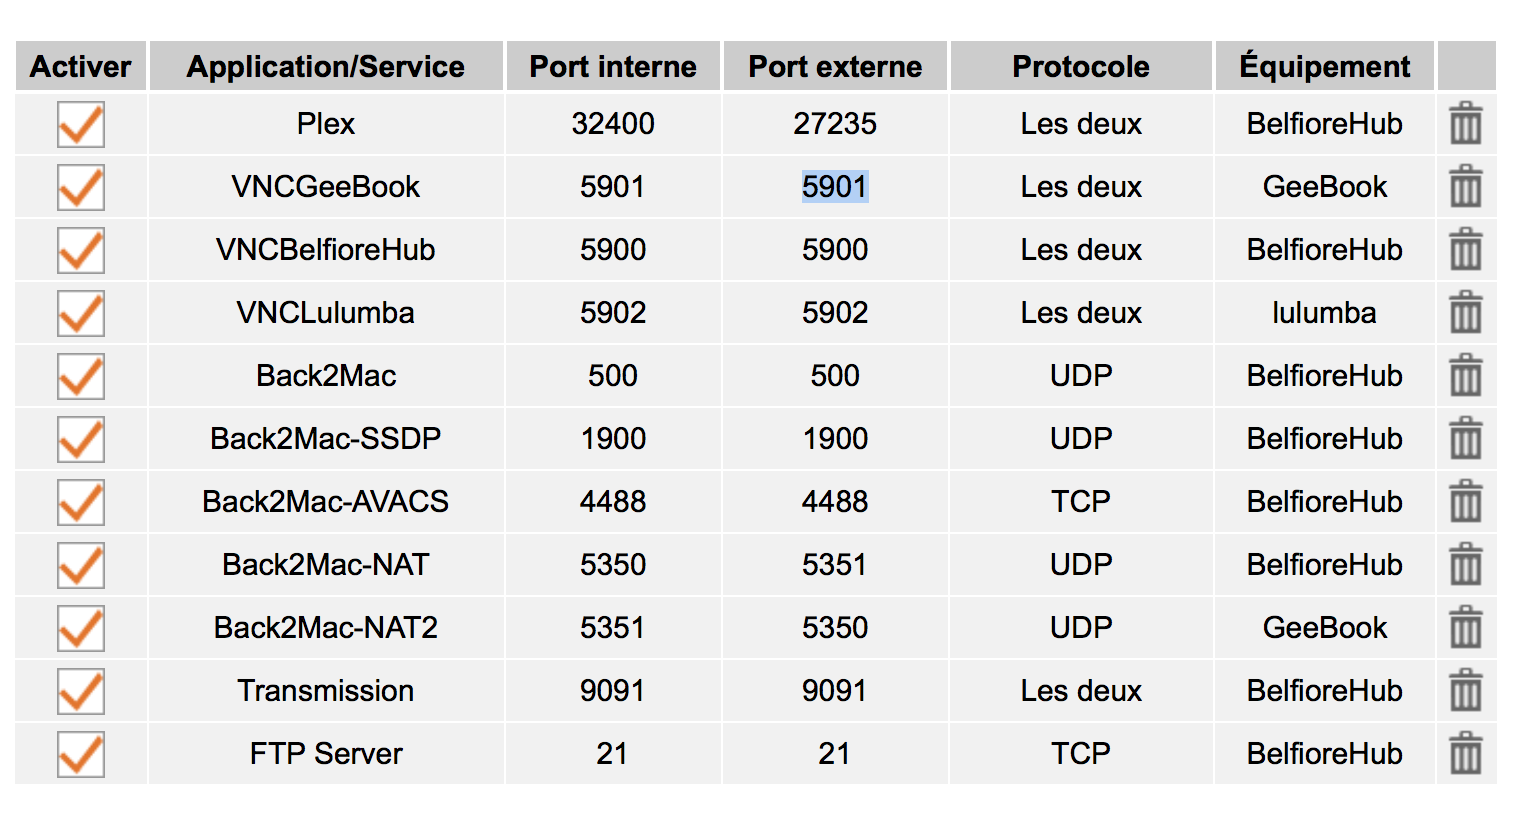
Task: Remove Back2Mac-AVACS rule with trash icon
Action: click(x=1466, y=502)
